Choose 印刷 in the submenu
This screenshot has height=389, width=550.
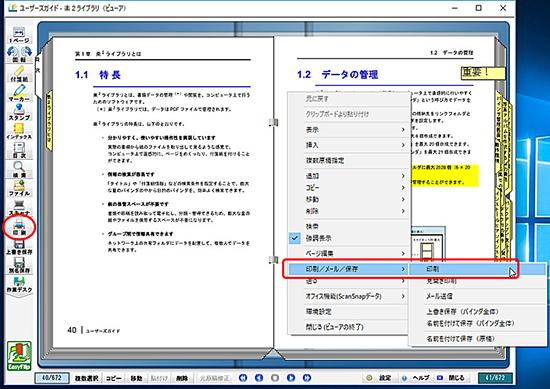coord(477,269)
